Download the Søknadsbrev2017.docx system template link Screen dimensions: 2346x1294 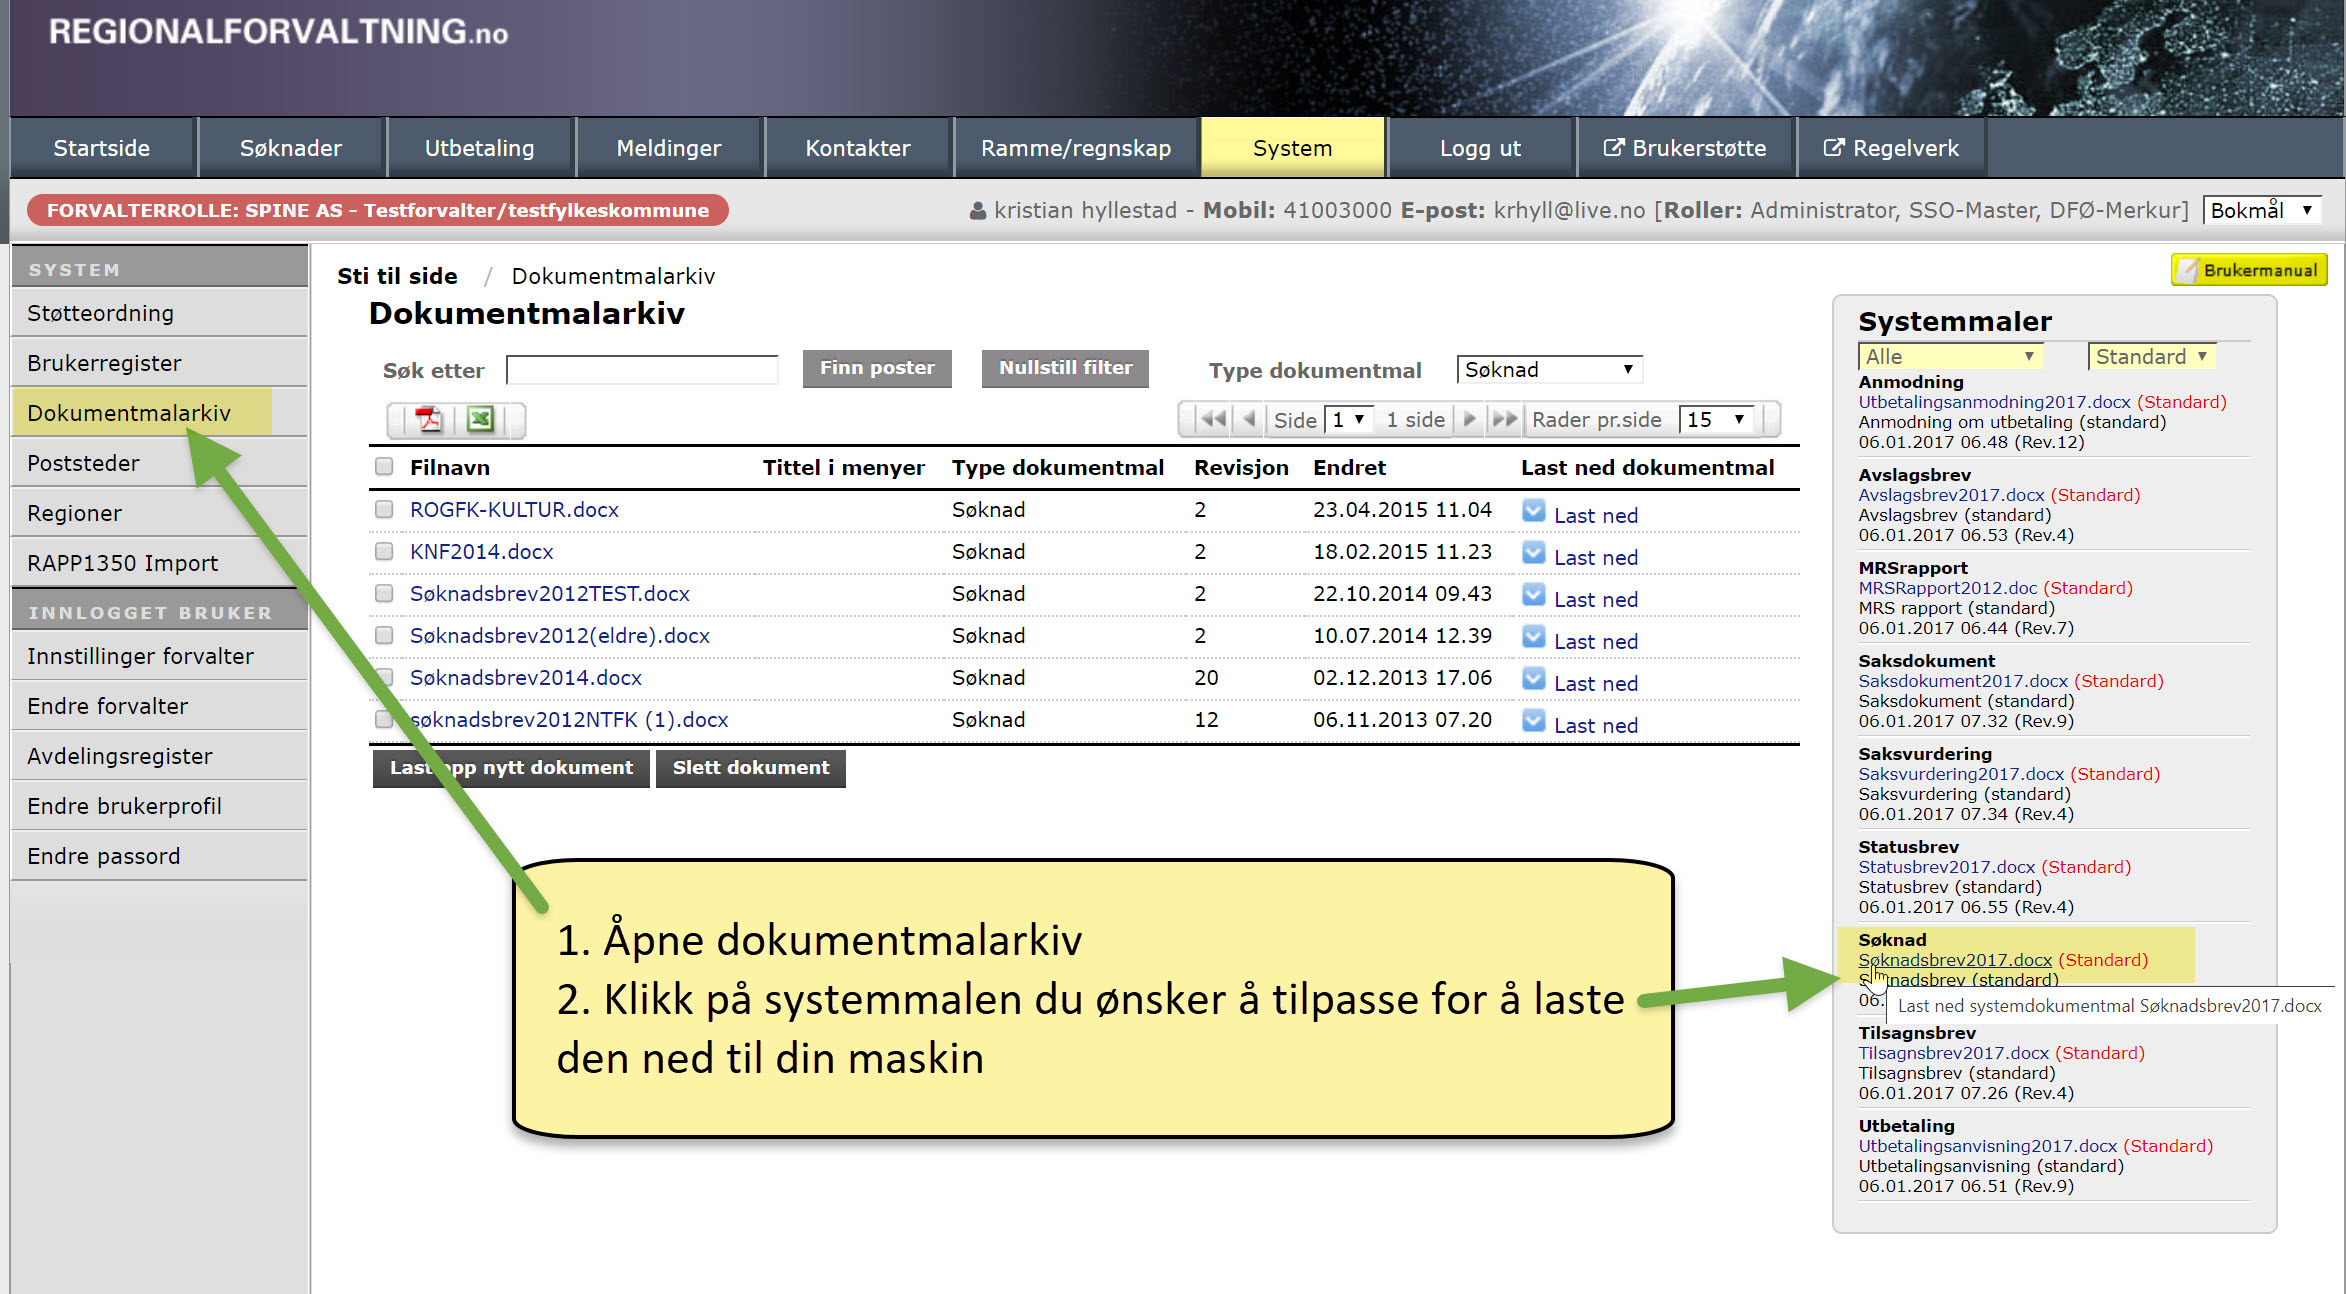point(1954,960)
